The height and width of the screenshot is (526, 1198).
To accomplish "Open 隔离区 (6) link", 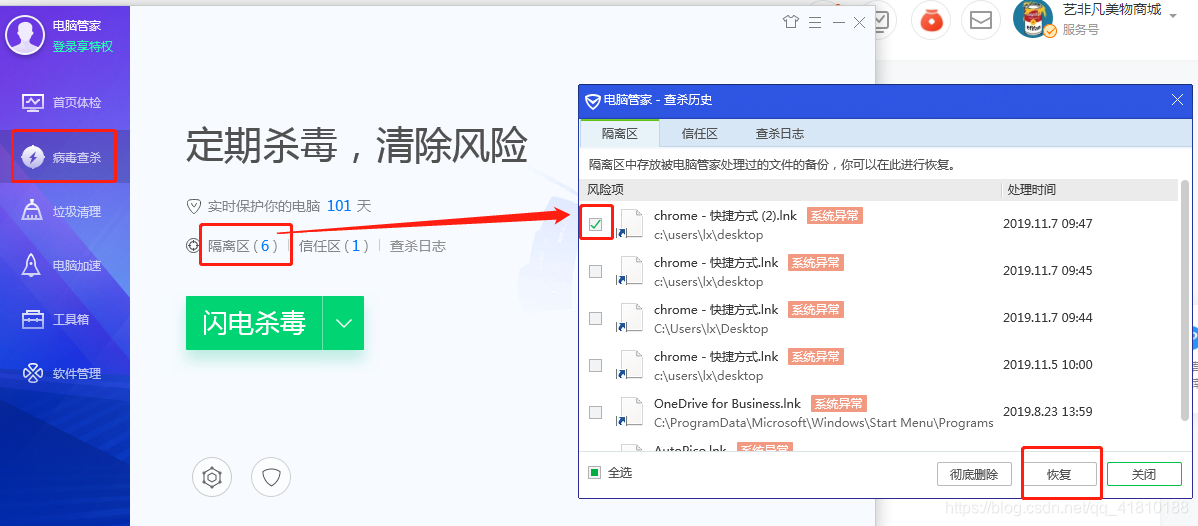I will pyautogui.click(x=243, y=246).
